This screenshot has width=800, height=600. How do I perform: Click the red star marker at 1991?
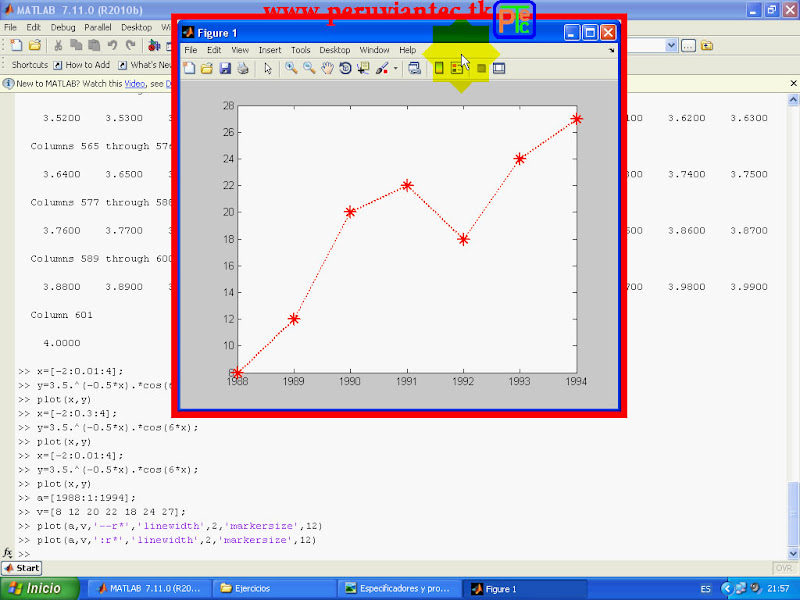tap(407, 185)
